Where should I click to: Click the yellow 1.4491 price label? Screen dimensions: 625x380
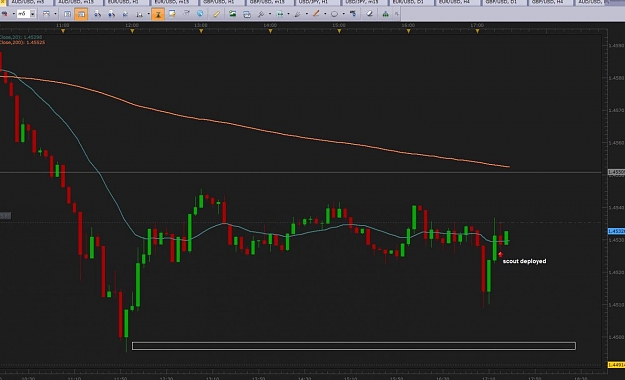[x=616, y=365]
